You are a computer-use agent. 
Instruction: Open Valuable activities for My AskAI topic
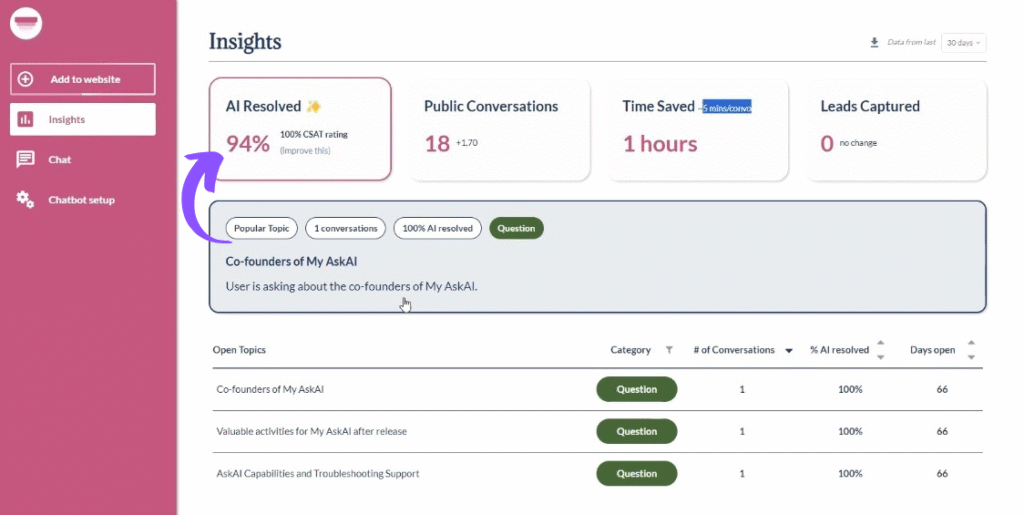312,432
